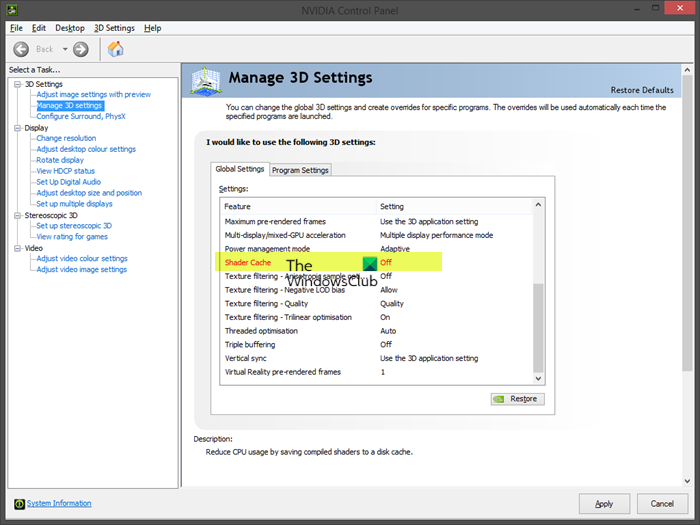This screenshot has width=700, height=525.
Task: Collapse the Display tree node
Action: coord(17,128)
